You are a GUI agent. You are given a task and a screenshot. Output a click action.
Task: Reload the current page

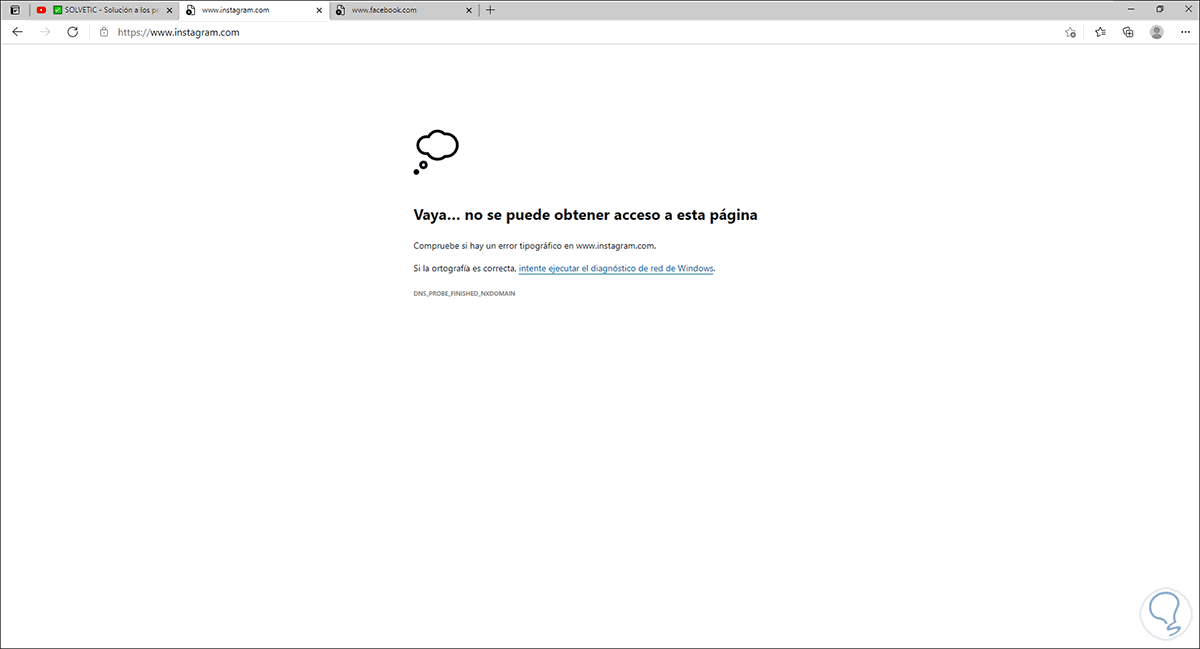coord(72,32)
